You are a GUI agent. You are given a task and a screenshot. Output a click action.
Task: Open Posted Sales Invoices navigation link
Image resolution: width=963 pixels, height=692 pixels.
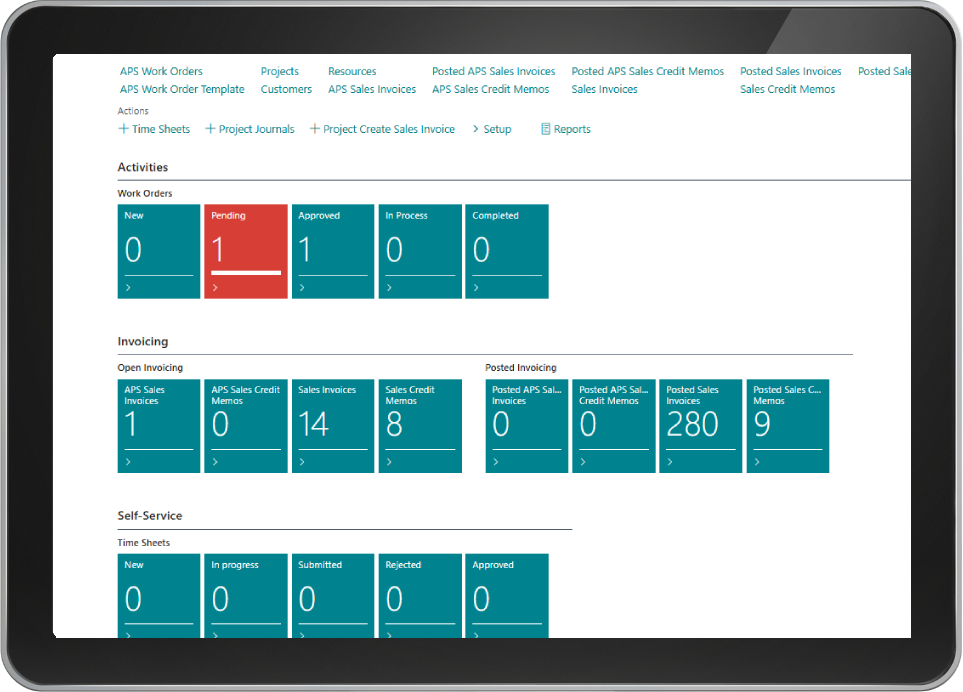790,71
